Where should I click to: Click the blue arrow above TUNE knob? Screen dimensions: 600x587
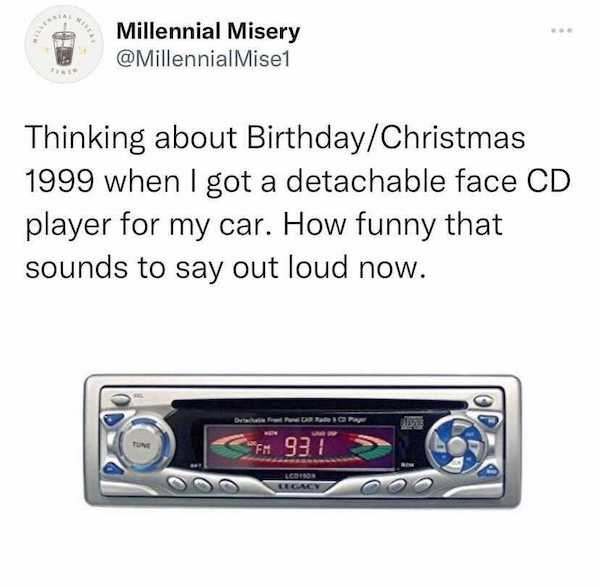point(111,419)
